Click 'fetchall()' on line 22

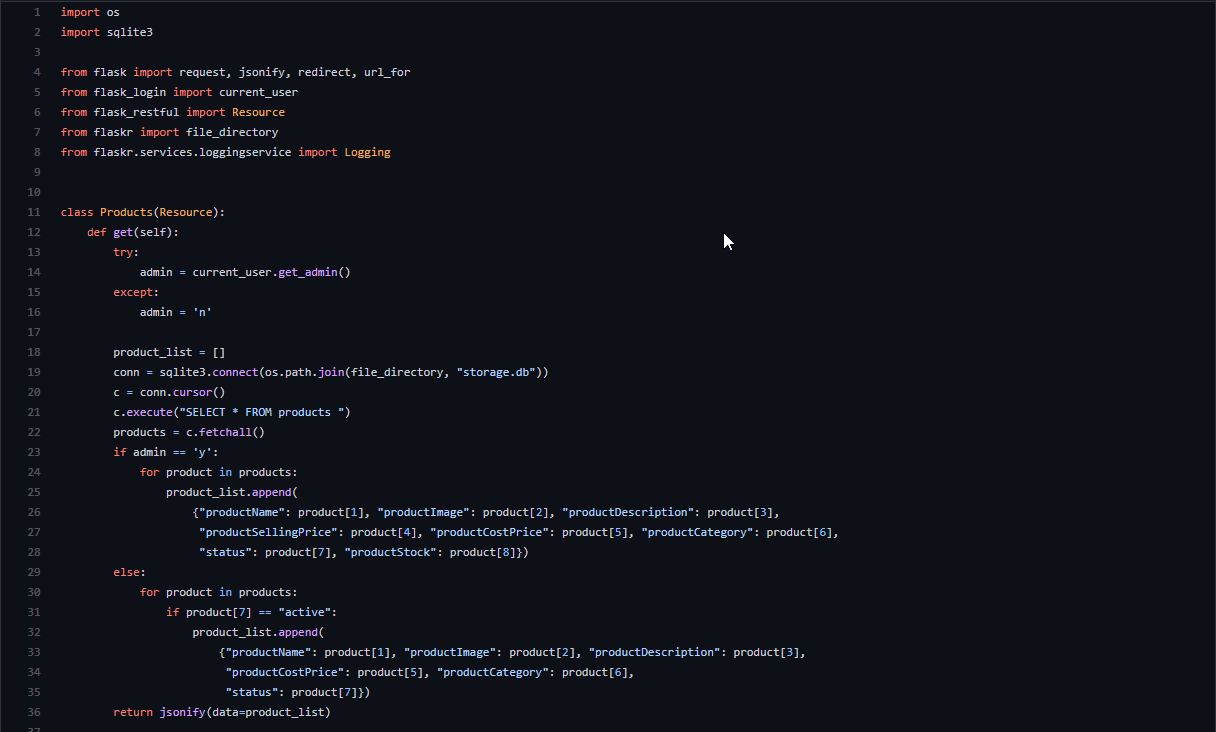pos(232,432)
